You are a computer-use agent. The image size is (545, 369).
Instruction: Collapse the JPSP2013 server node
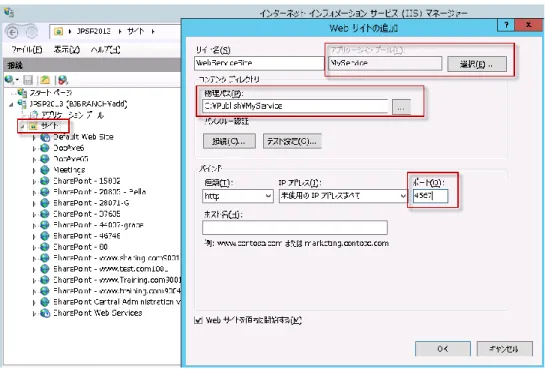11,105
